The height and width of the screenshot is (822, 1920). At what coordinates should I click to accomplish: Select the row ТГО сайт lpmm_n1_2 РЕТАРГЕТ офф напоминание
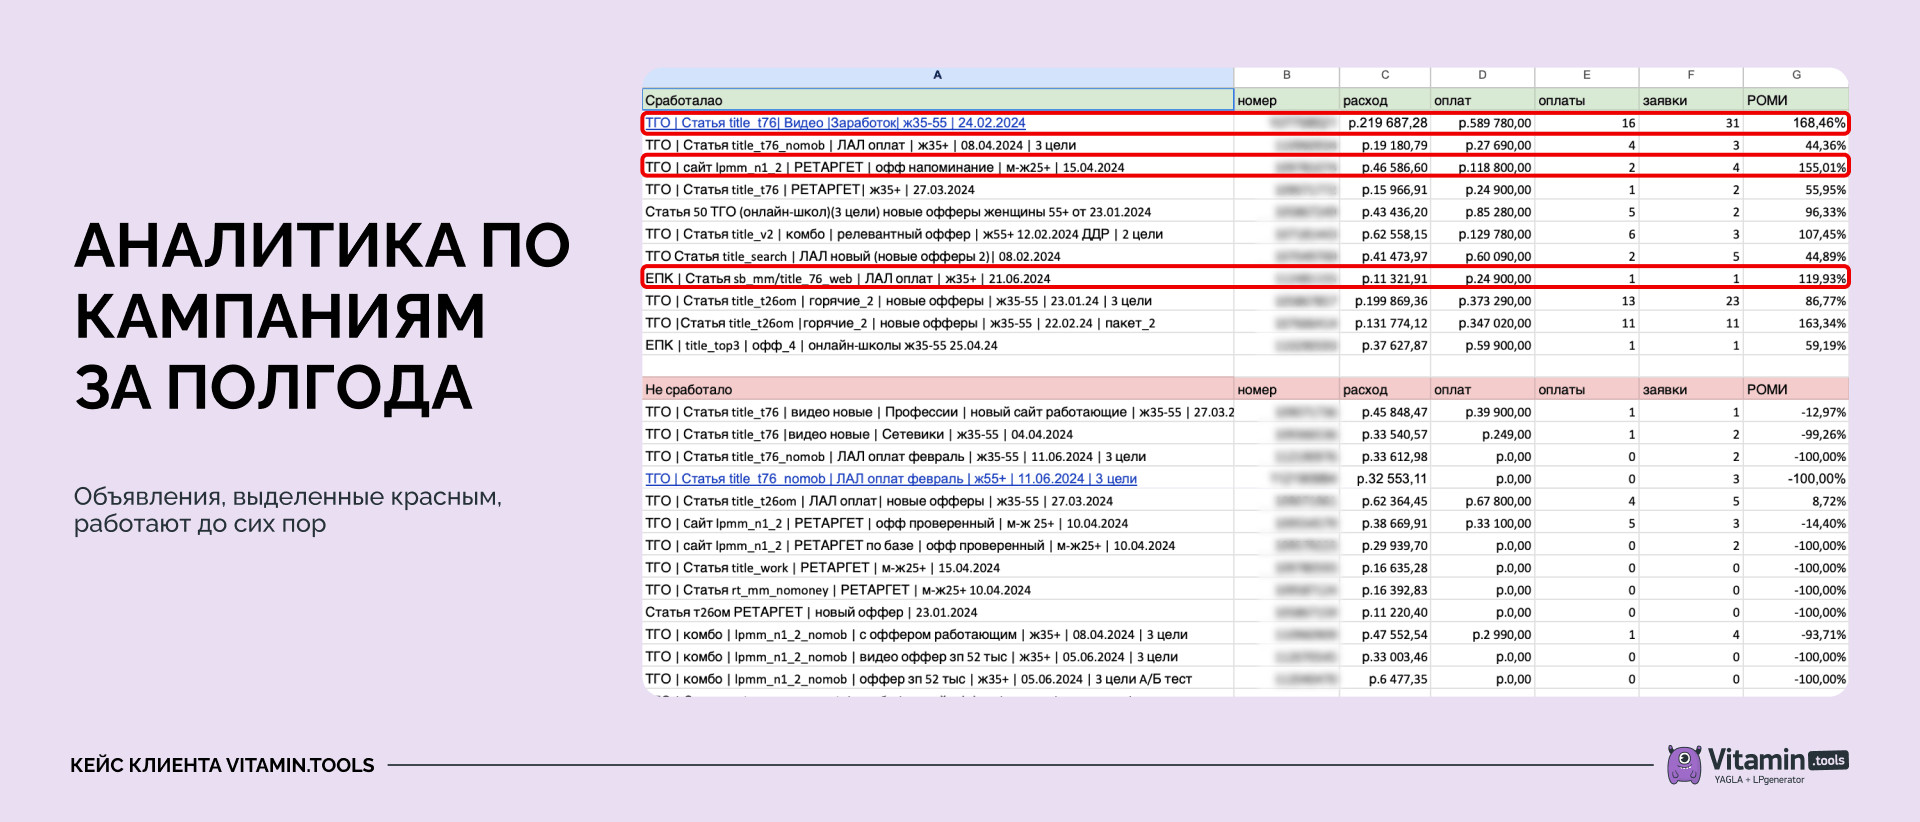coord(1245,167)
